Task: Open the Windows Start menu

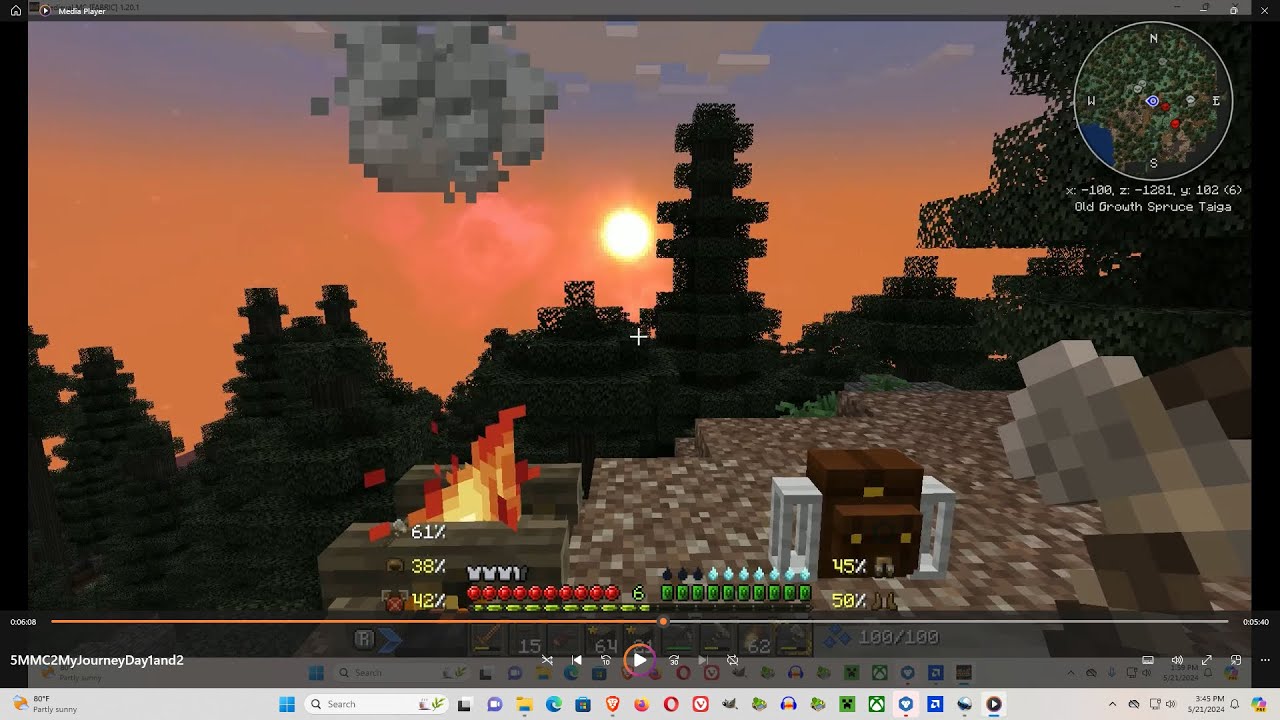Action: 287,704
